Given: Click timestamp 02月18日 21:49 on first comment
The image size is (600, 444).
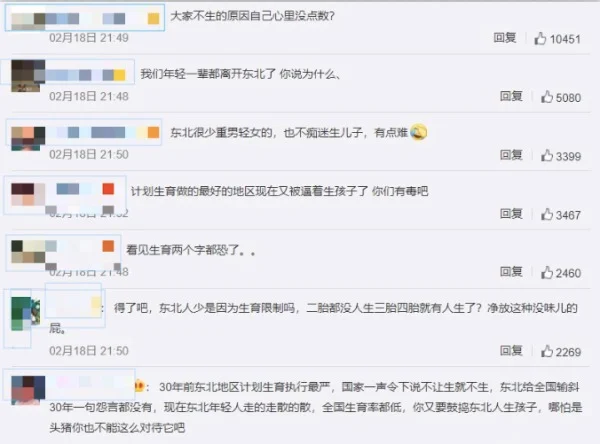Looking at the screenshot, I should point(89,38).
